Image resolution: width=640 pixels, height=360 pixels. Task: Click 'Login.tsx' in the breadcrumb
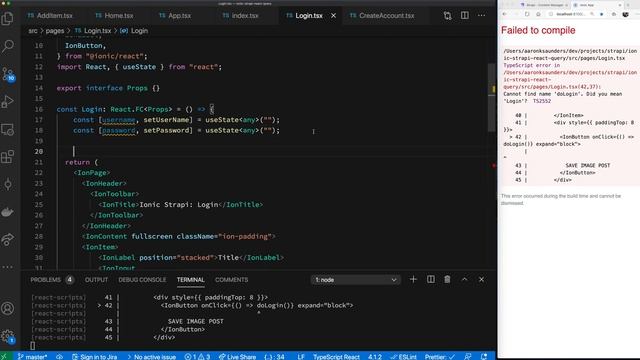pos(93,31)
